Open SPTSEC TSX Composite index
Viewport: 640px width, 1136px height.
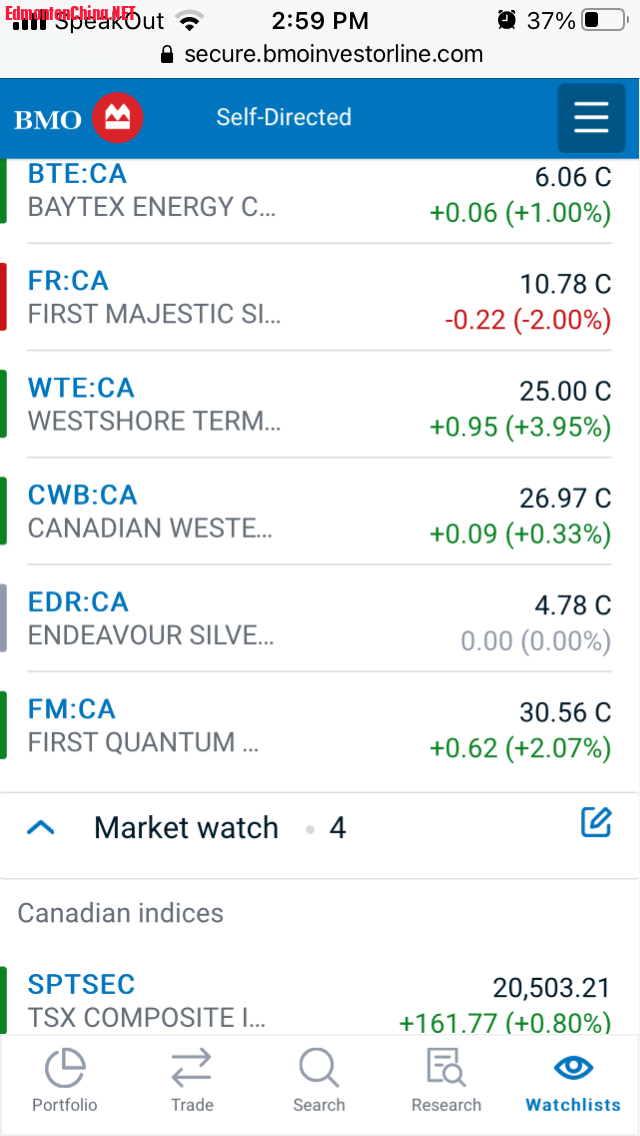[x=81, y=984]
